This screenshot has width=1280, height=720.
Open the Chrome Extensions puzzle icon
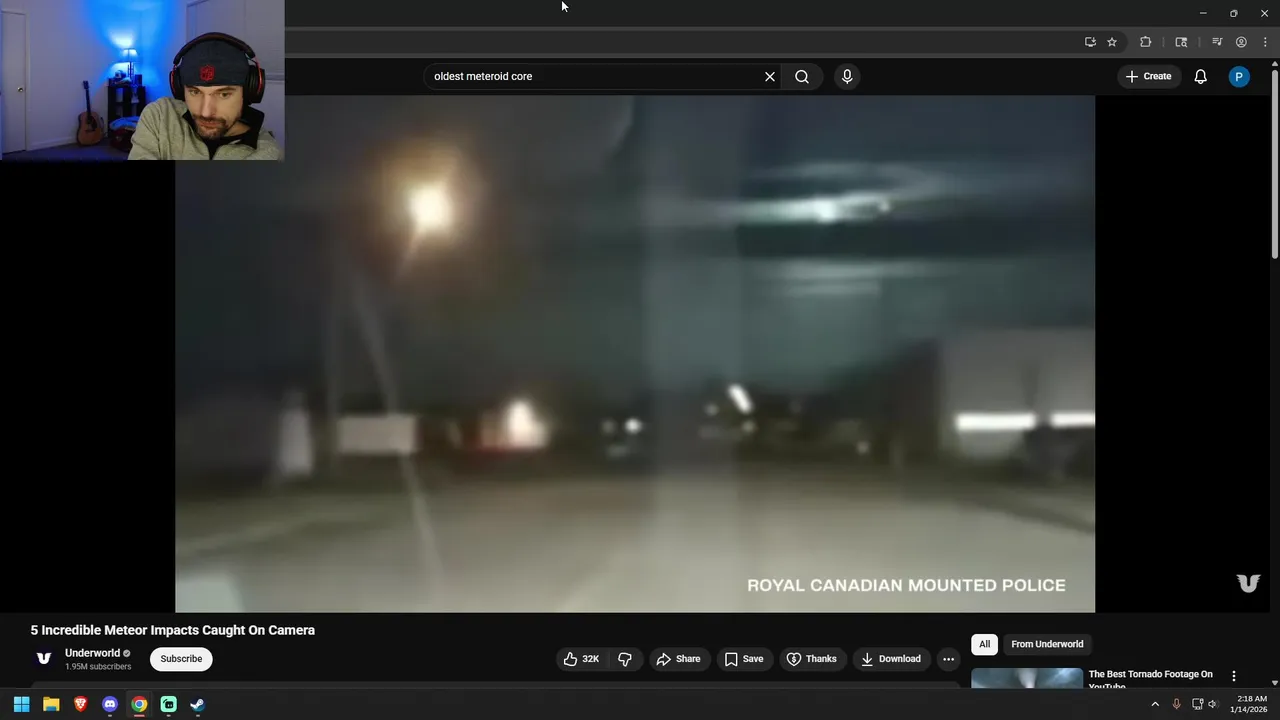pyautogui.click(x=1146, y=42)
